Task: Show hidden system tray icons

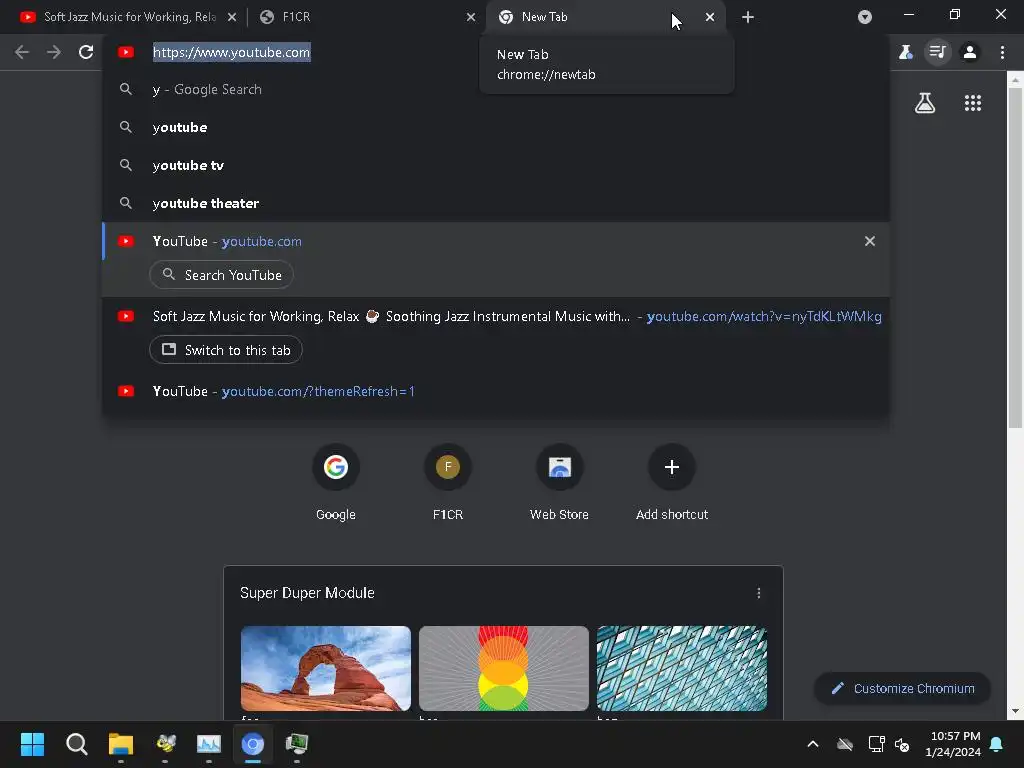Action: point(813,744)
